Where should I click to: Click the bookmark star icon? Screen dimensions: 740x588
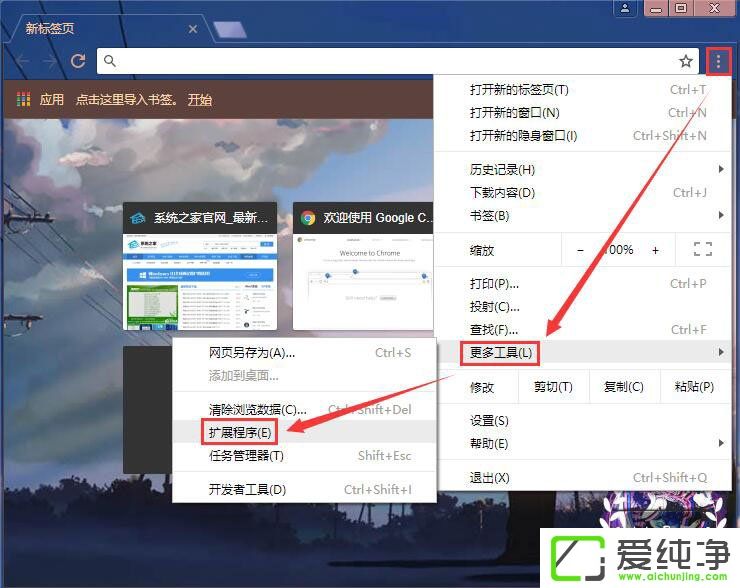[x=686, y=61]
